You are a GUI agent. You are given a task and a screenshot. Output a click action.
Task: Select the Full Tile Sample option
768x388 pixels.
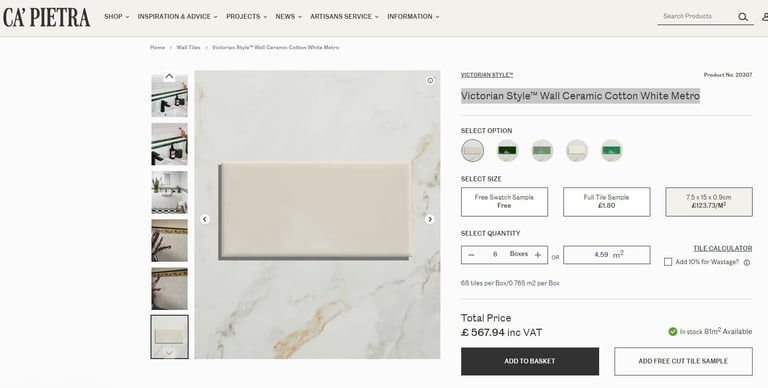click(x=606, y=201)
